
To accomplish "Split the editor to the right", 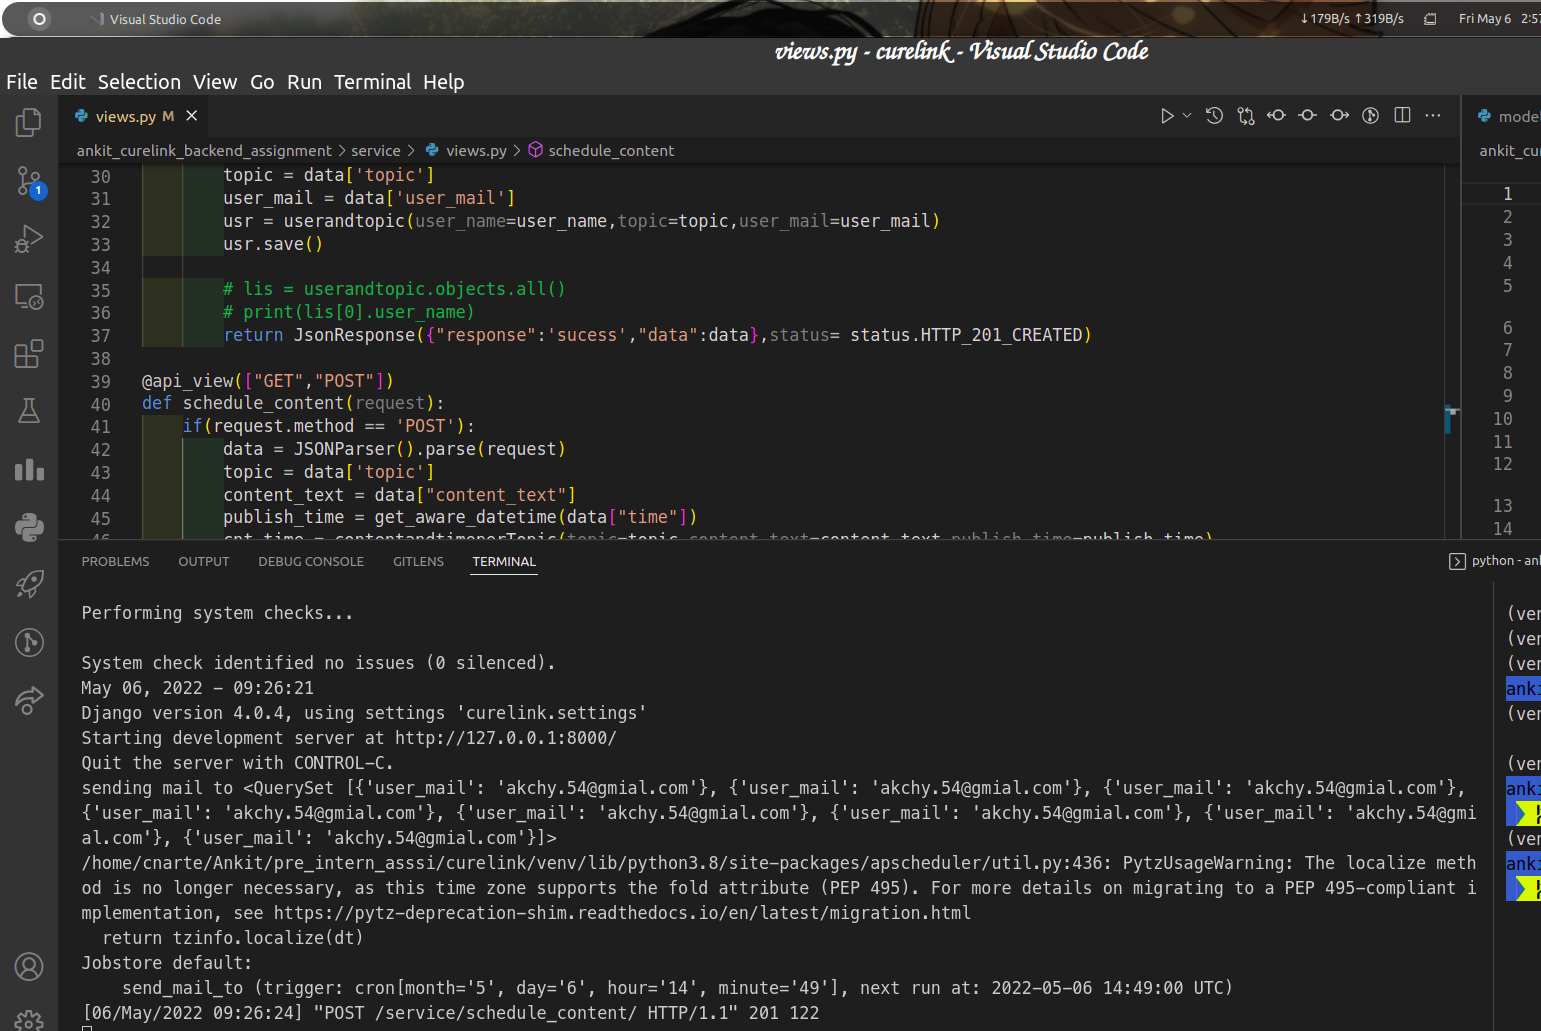I will (x=1402, y=116).
